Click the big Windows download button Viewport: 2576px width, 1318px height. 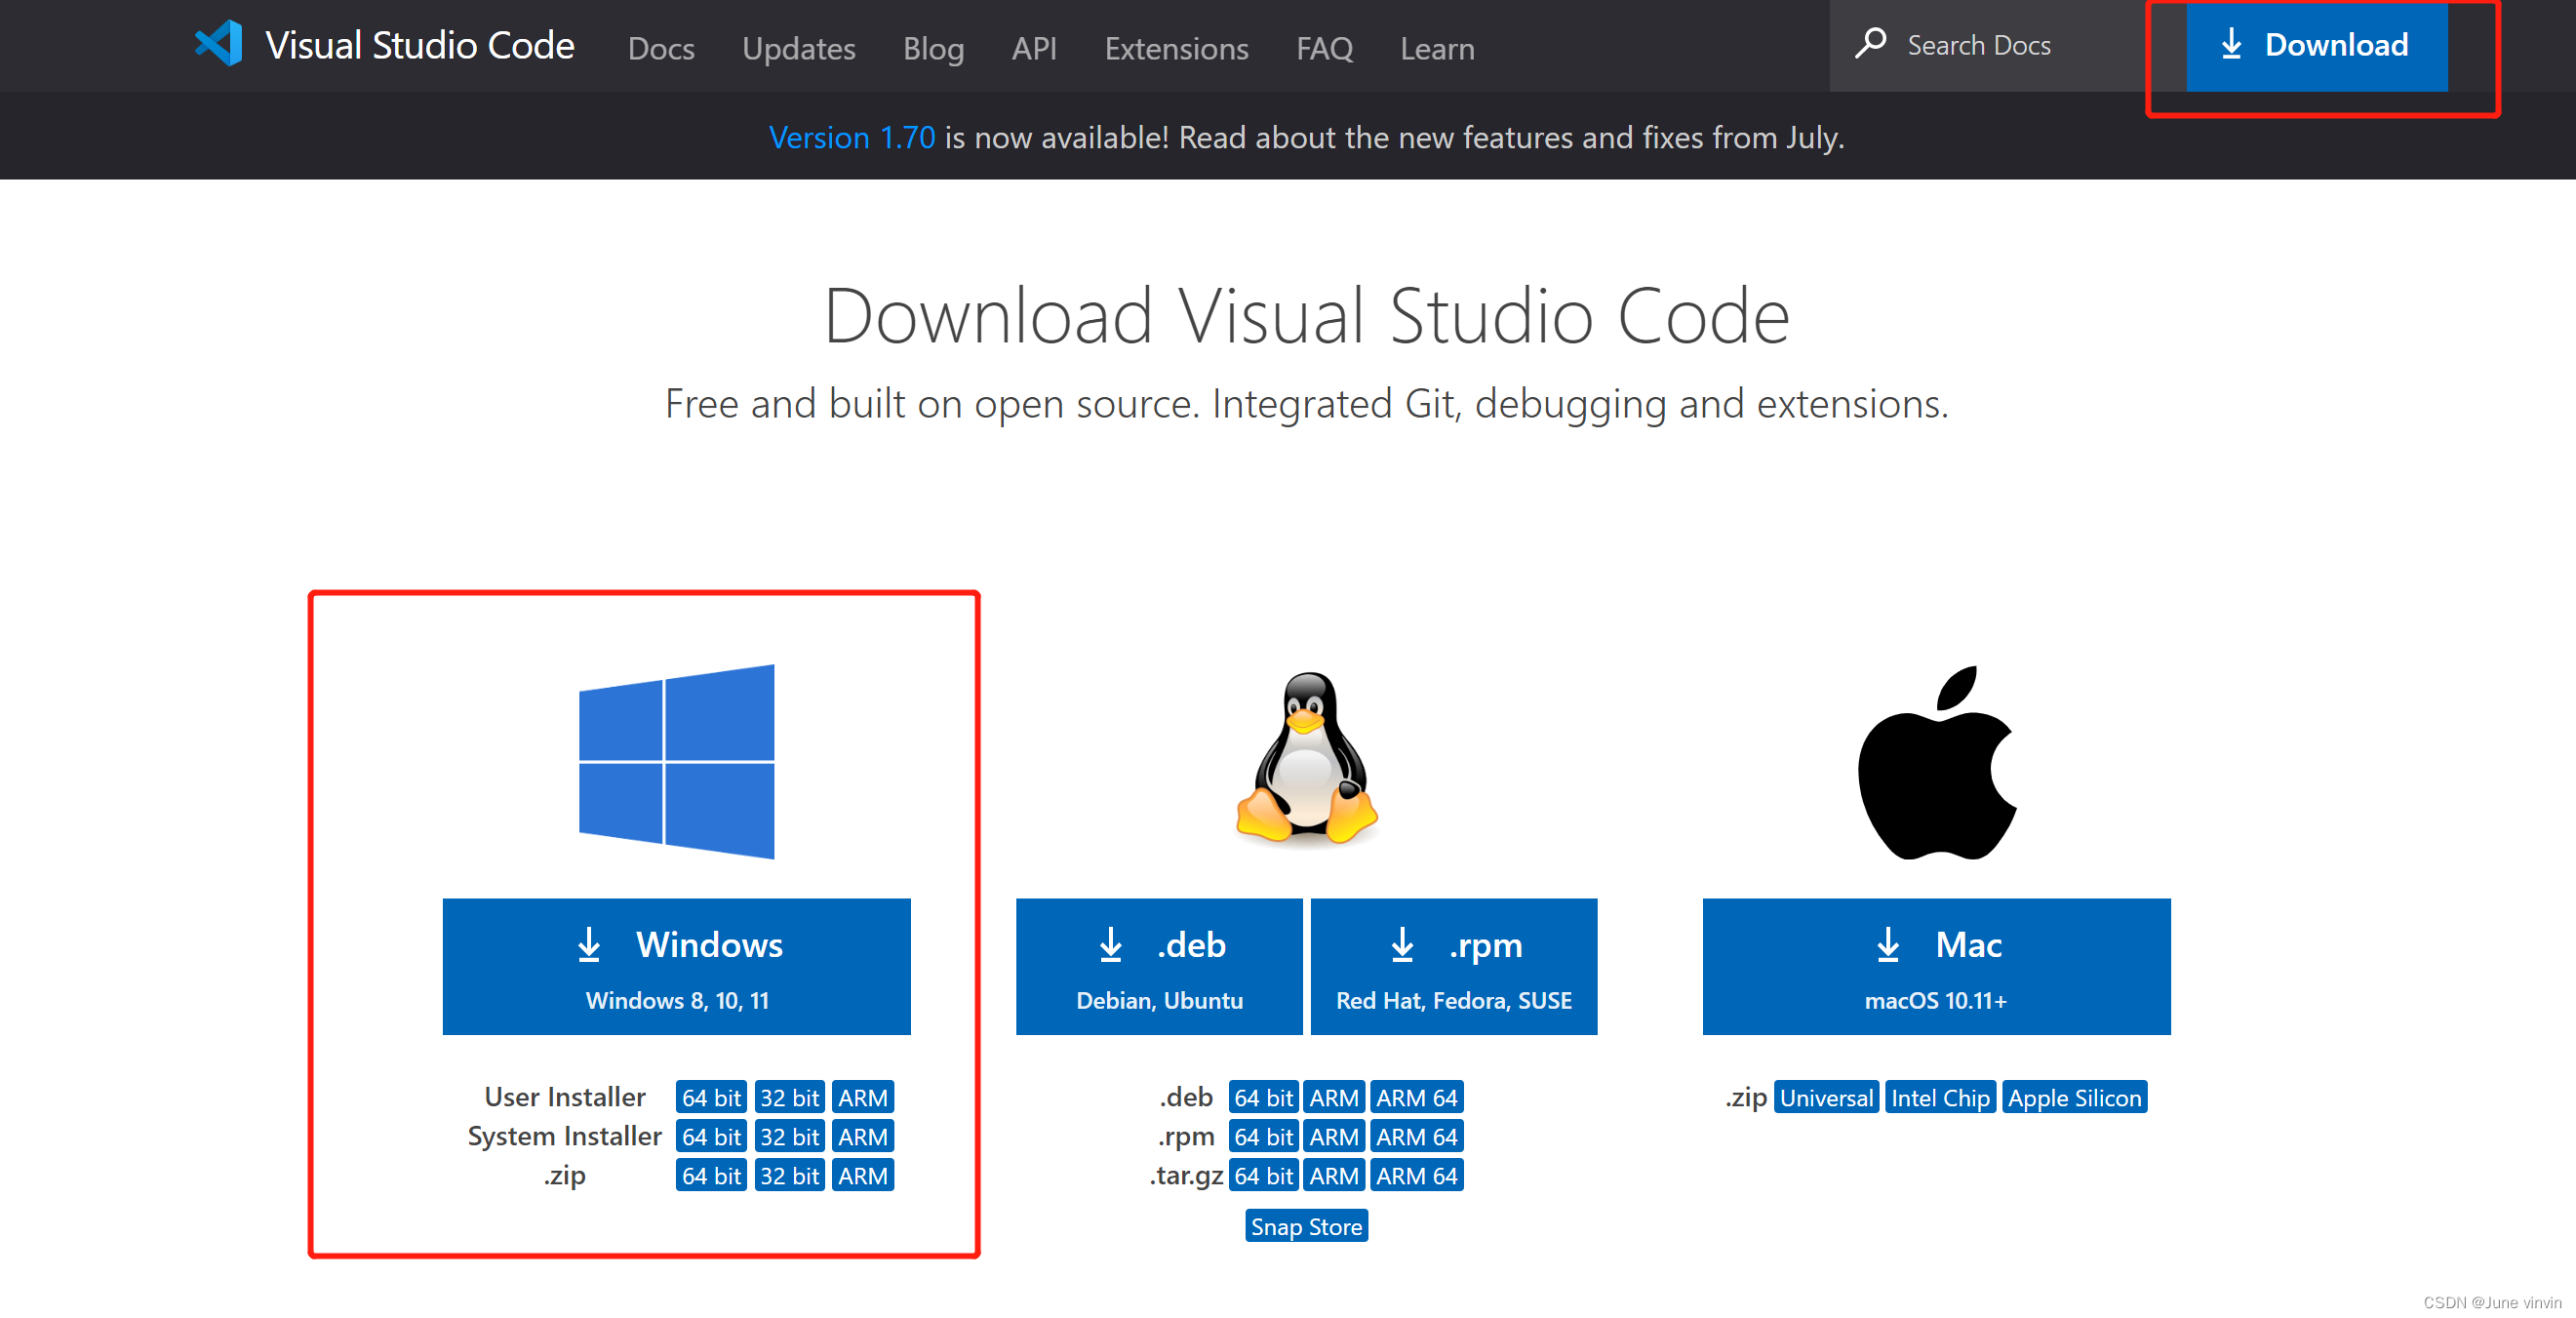click(676, 966)
